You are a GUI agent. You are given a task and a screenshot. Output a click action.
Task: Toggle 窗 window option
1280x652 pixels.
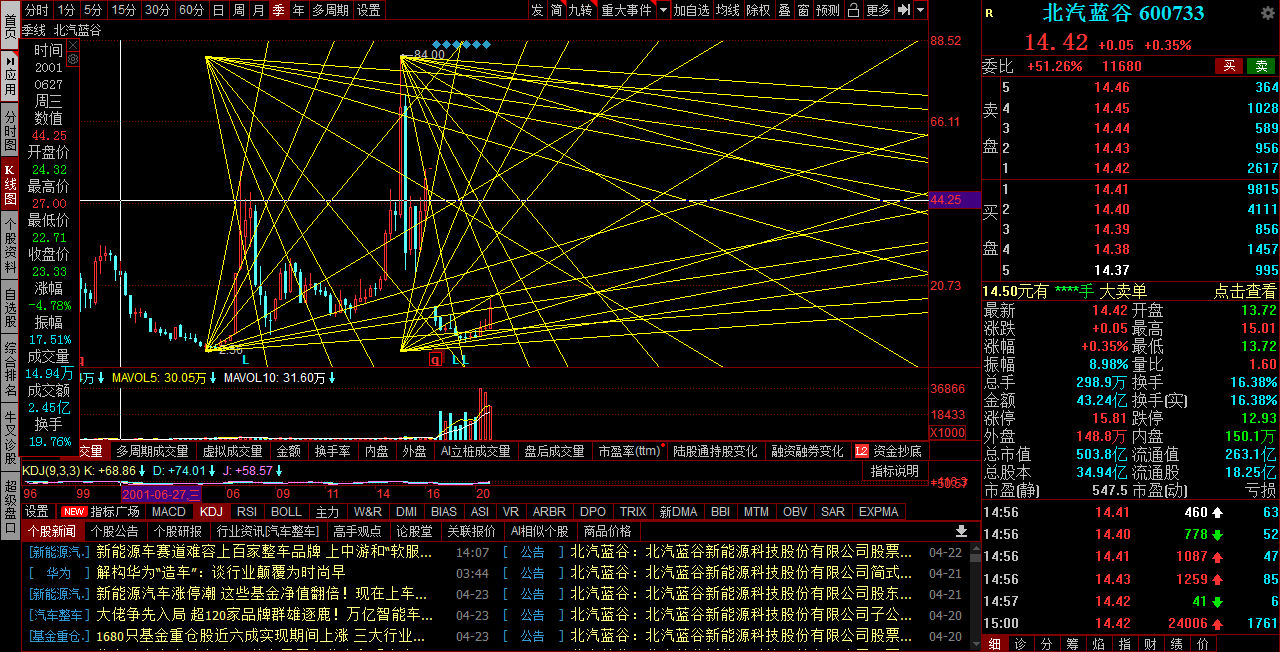(803, 10)
